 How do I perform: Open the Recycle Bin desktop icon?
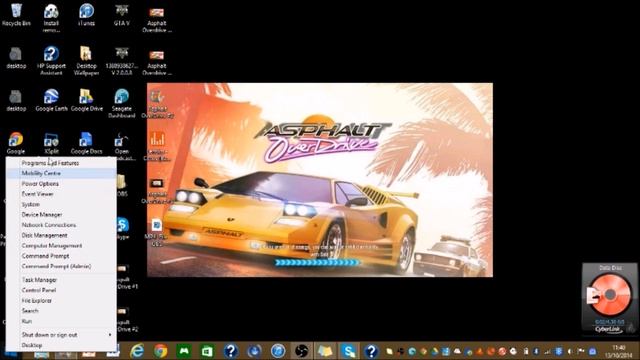16,15
